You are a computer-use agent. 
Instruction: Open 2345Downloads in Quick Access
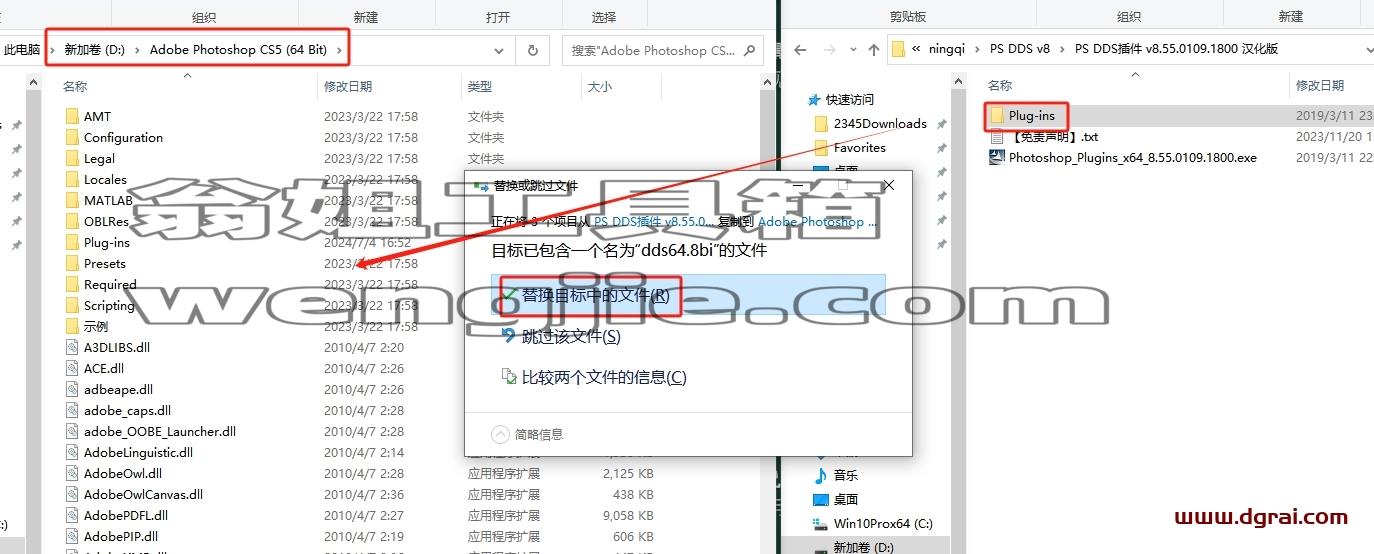(x=880, y=123)
